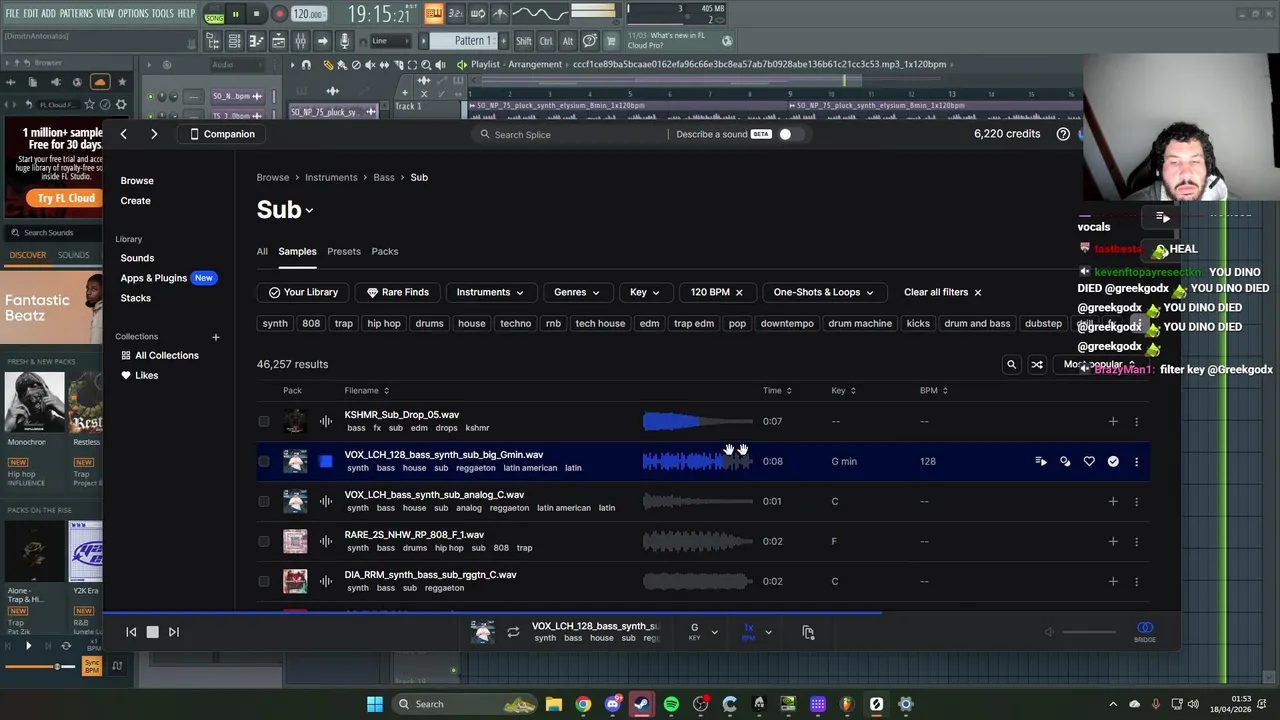Click the Instruments breadcrumb link
Image resolution: width=1280 pixels, height=720 pixels.
tap(331, 177)
